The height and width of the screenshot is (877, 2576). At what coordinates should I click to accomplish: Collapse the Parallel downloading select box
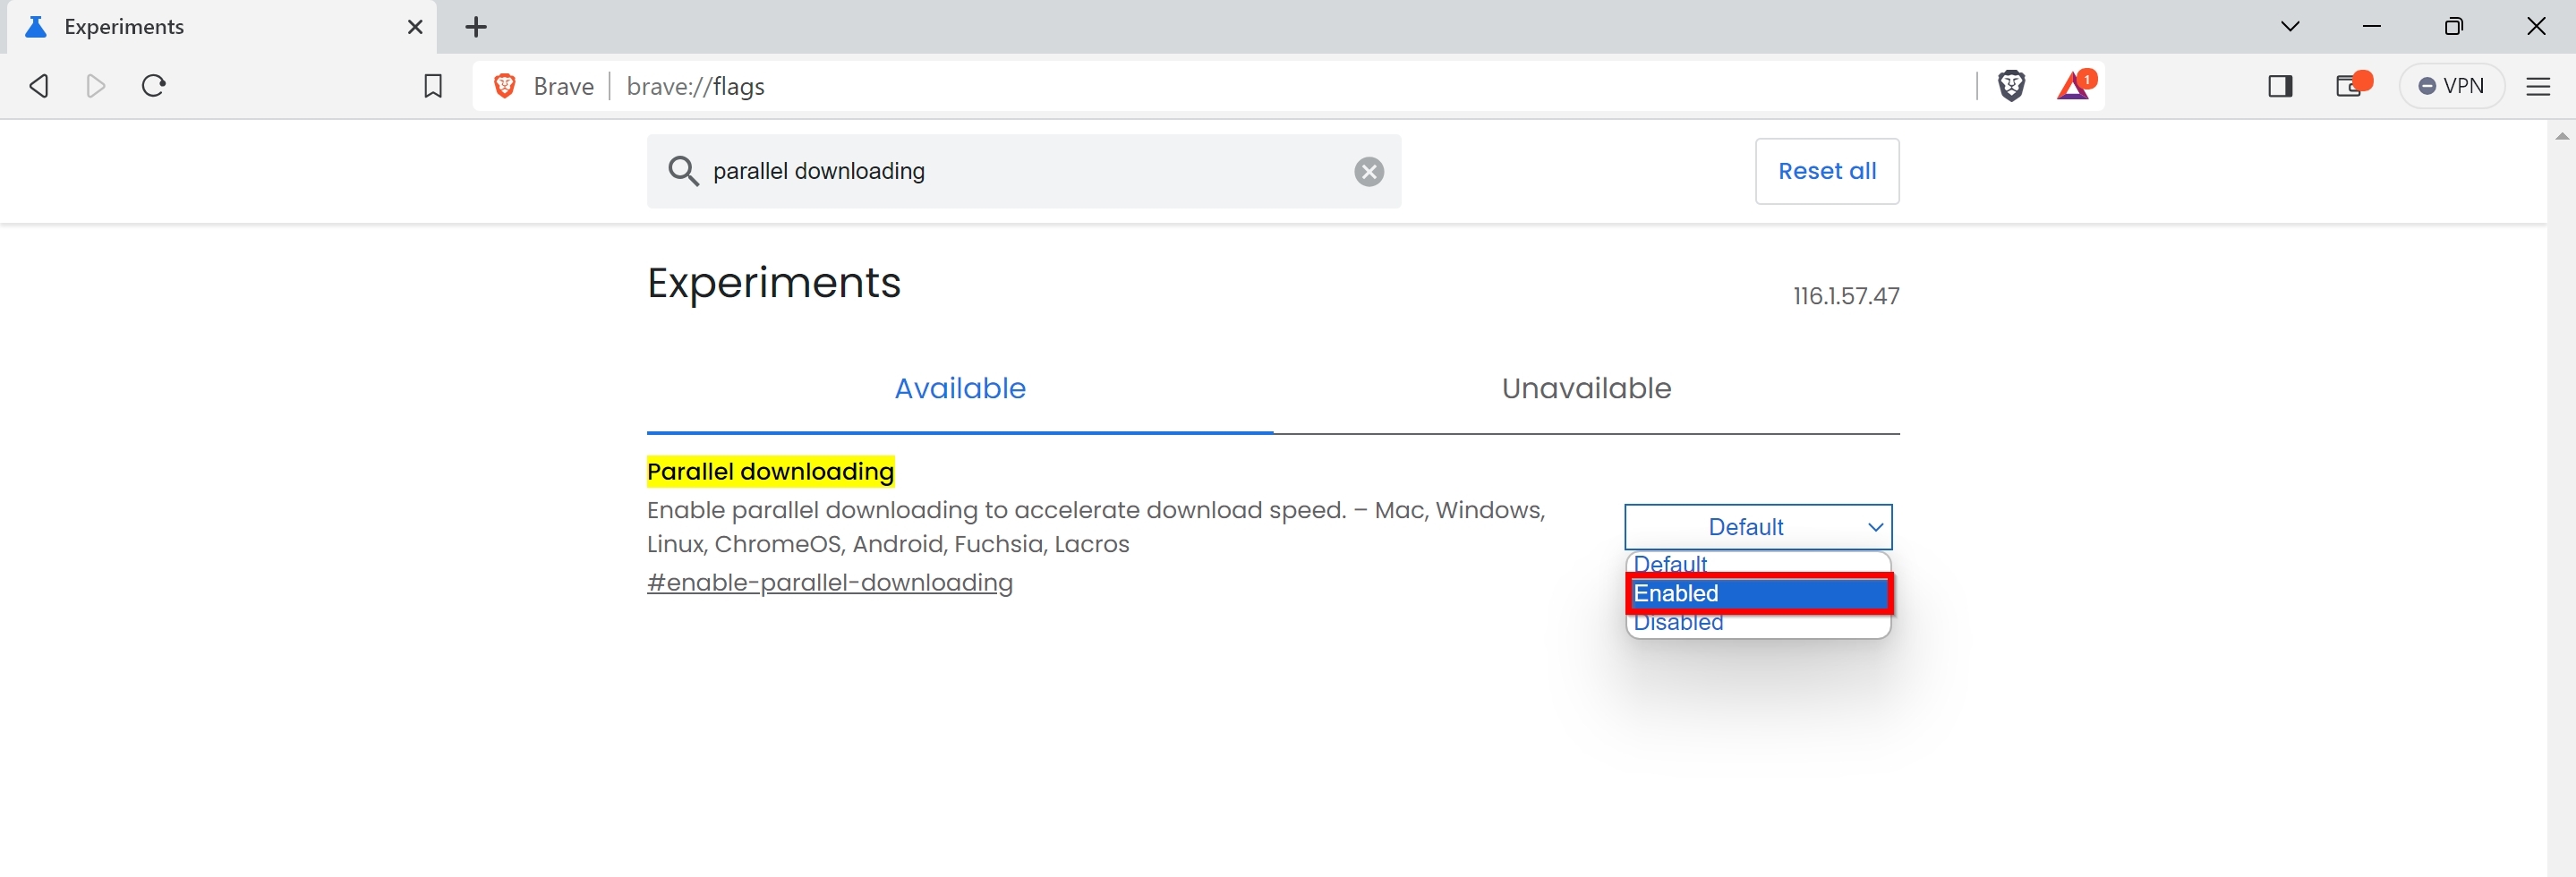pyautogui.click(x=1757, y=527)
